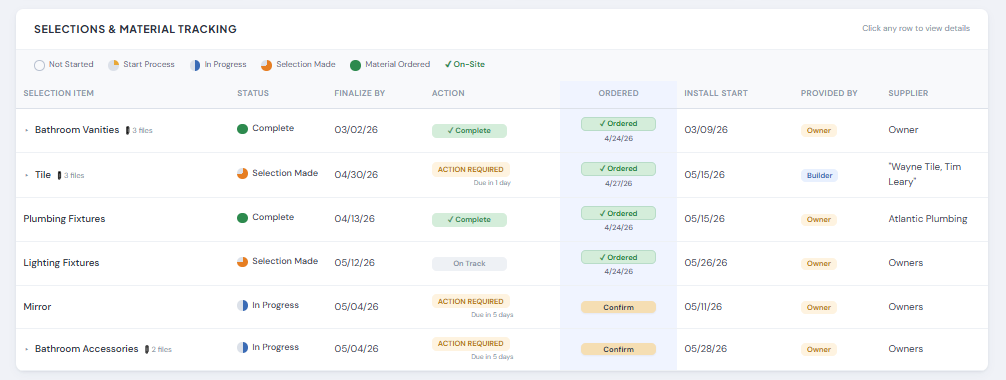
Task: Click Action column header
Action: click(448, 94)
